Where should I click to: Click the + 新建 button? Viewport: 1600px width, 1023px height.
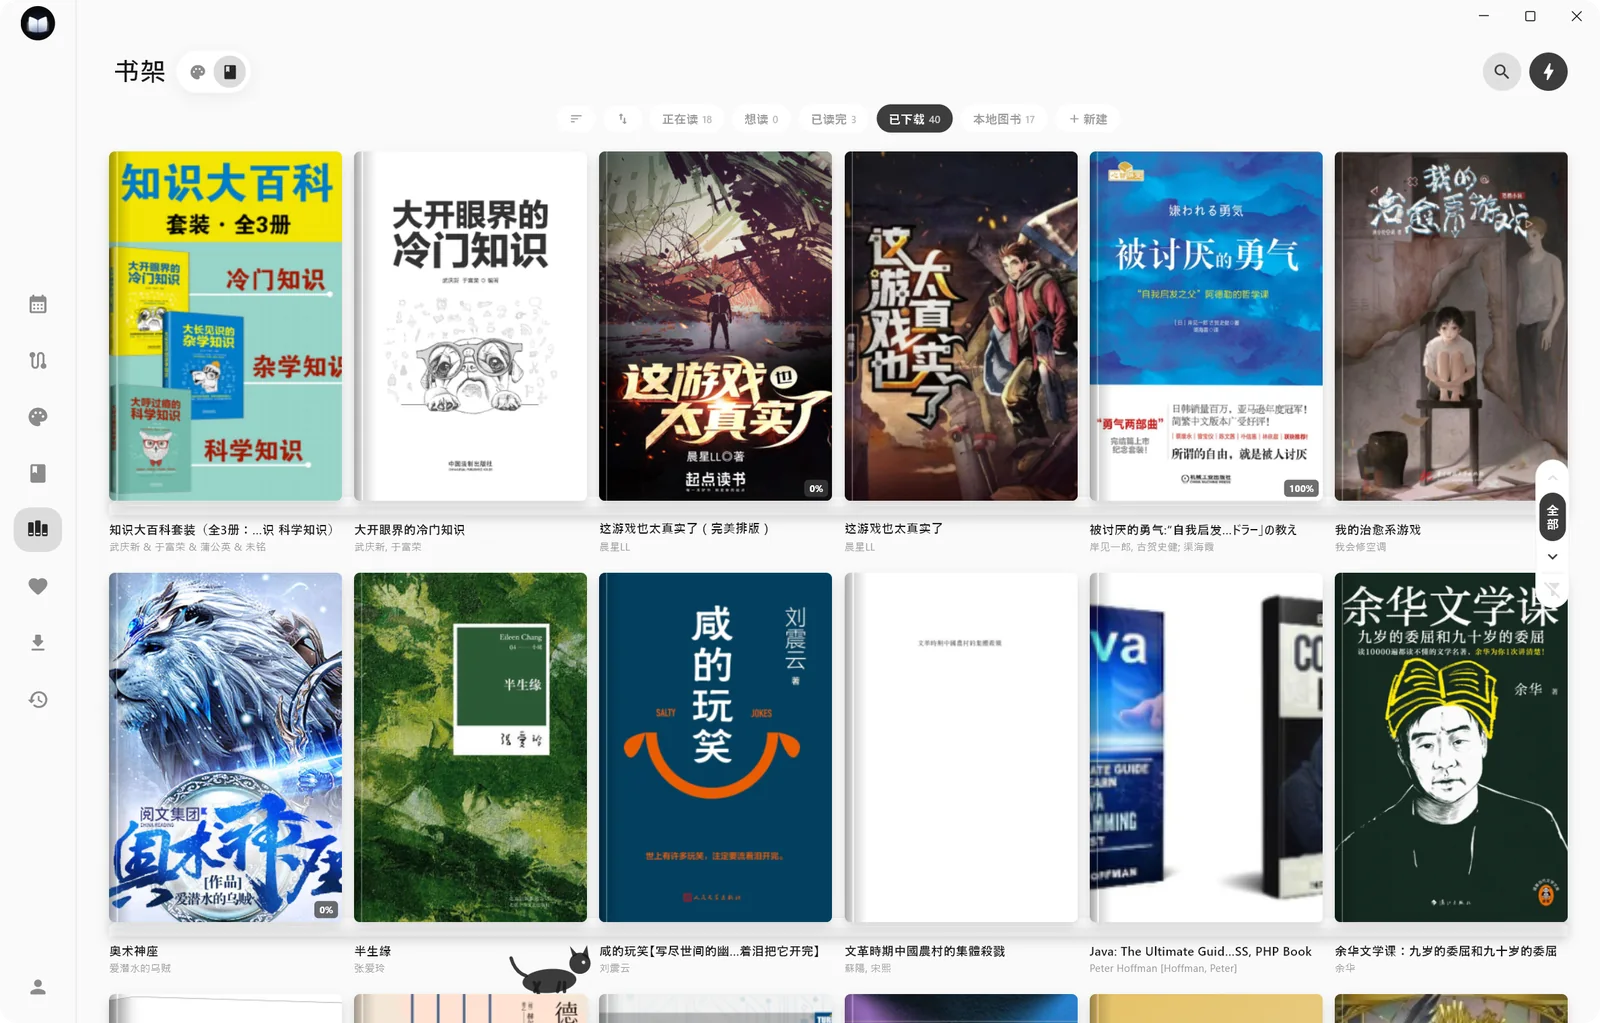tap(1088, 119)
